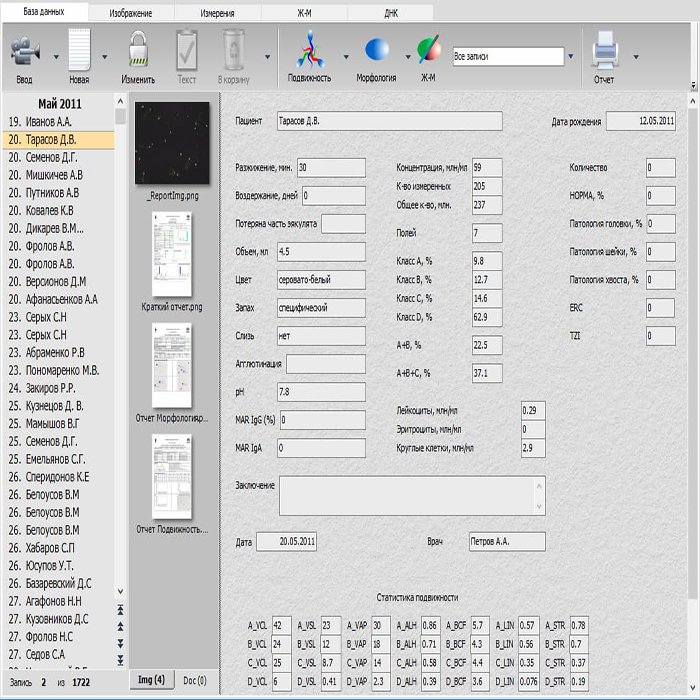Image resolution: width=700 pixels, height=700 pixels.
Task: Open the Краткий отчет.png thumbnail
Action: click(x=172, y=254)
